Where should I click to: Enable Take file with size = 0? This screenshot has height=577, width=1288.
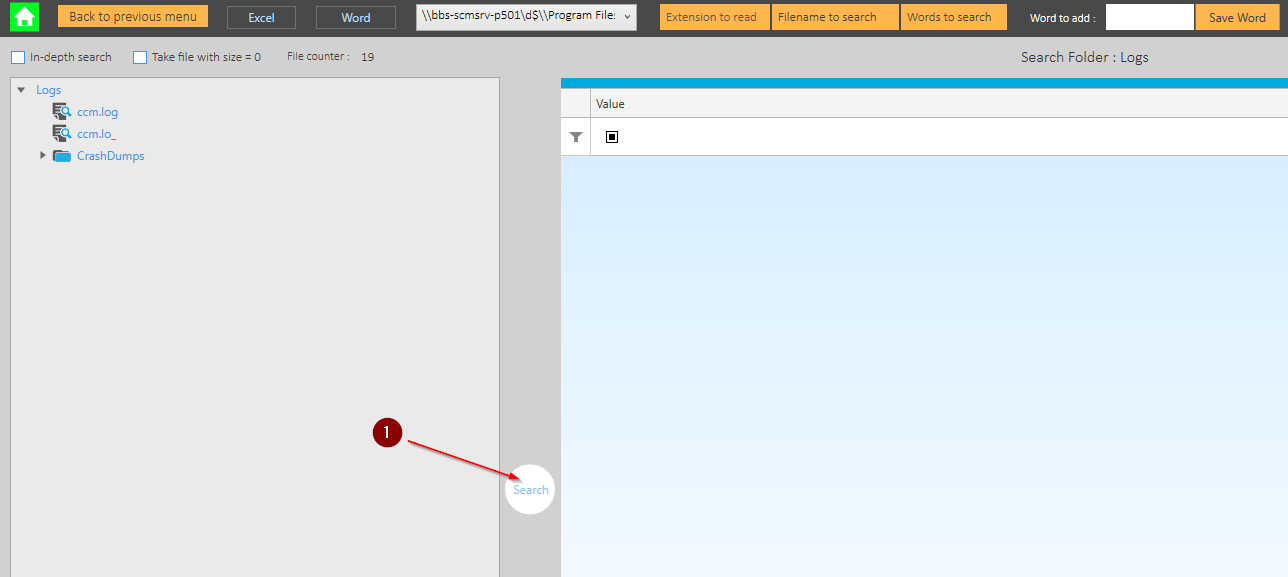(140, 57)
